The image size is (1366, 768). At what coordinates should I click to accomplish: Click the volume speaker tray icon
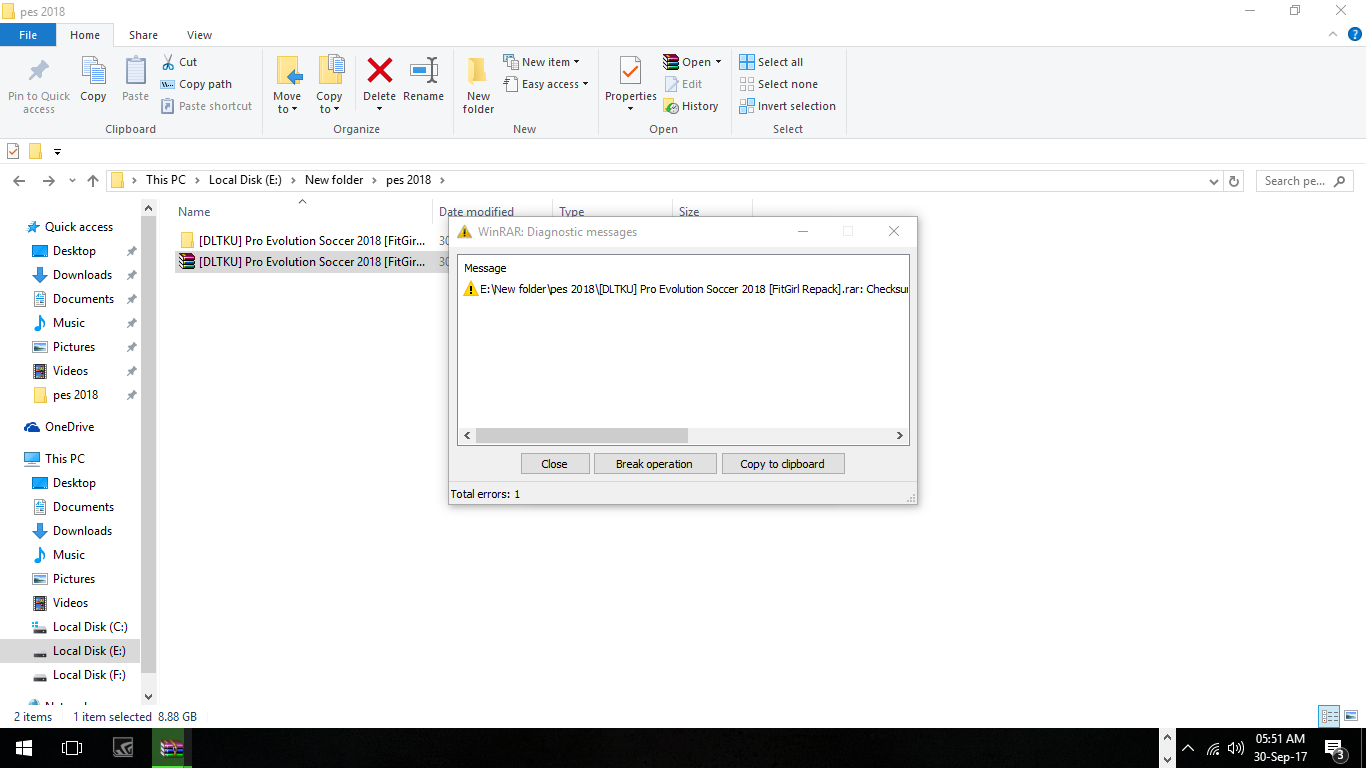(x=1236, y=748)
